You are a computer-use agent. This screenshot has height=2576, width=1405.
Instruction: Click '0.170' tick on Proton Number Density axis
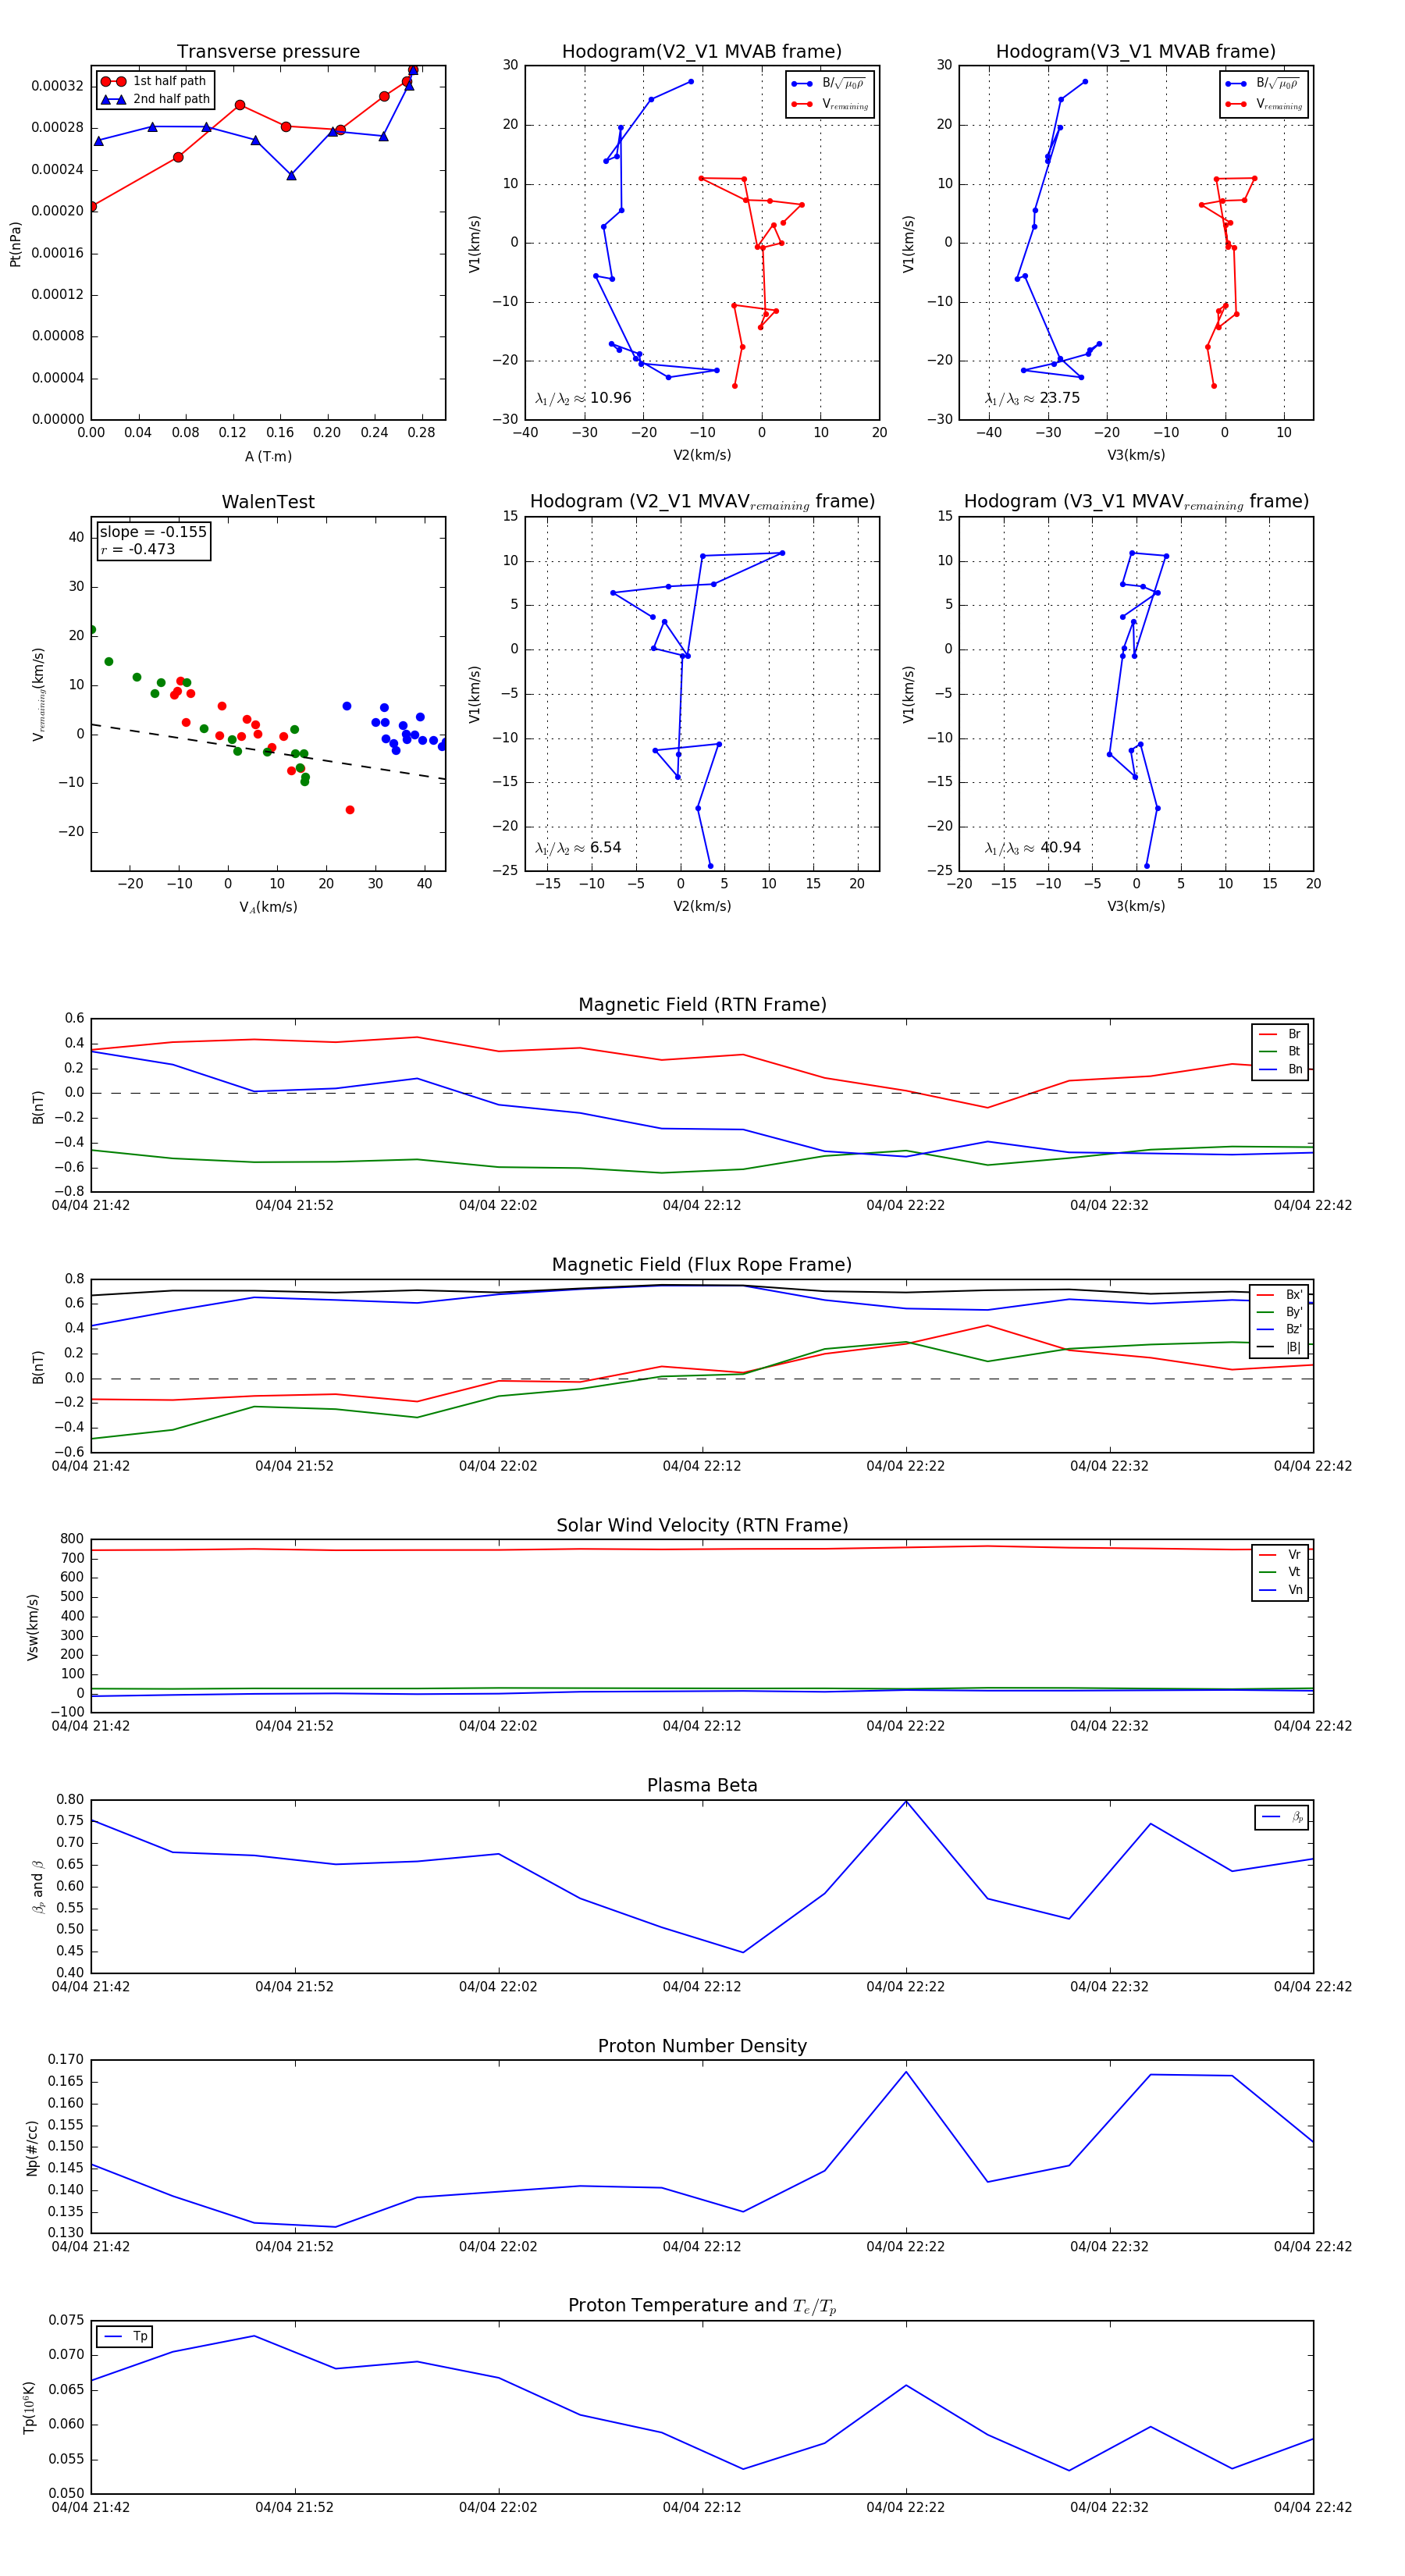(x=66, y=2059)
